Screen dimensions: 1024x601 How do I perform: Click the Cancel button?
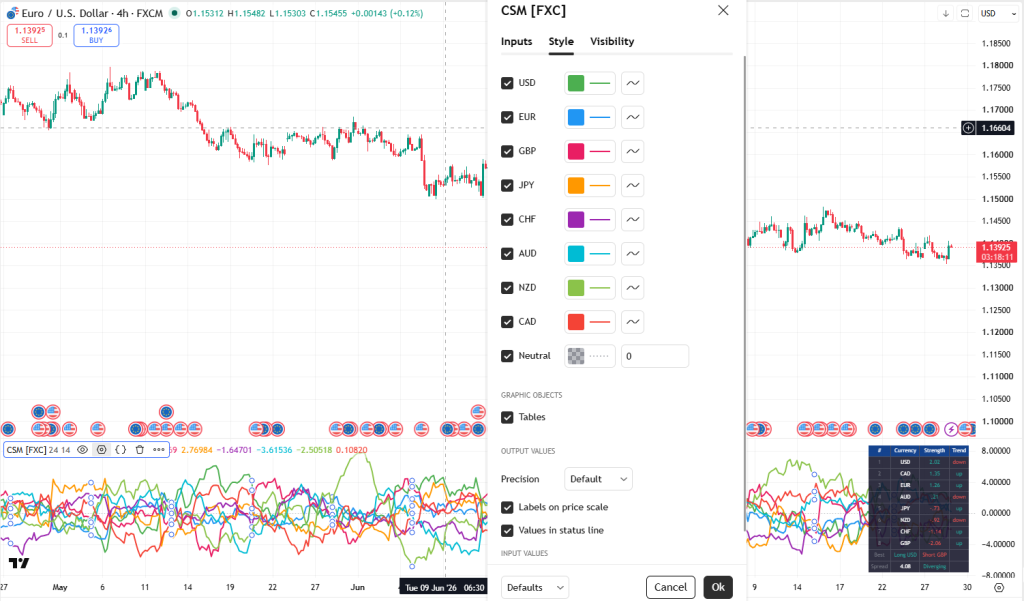(671, 587)
